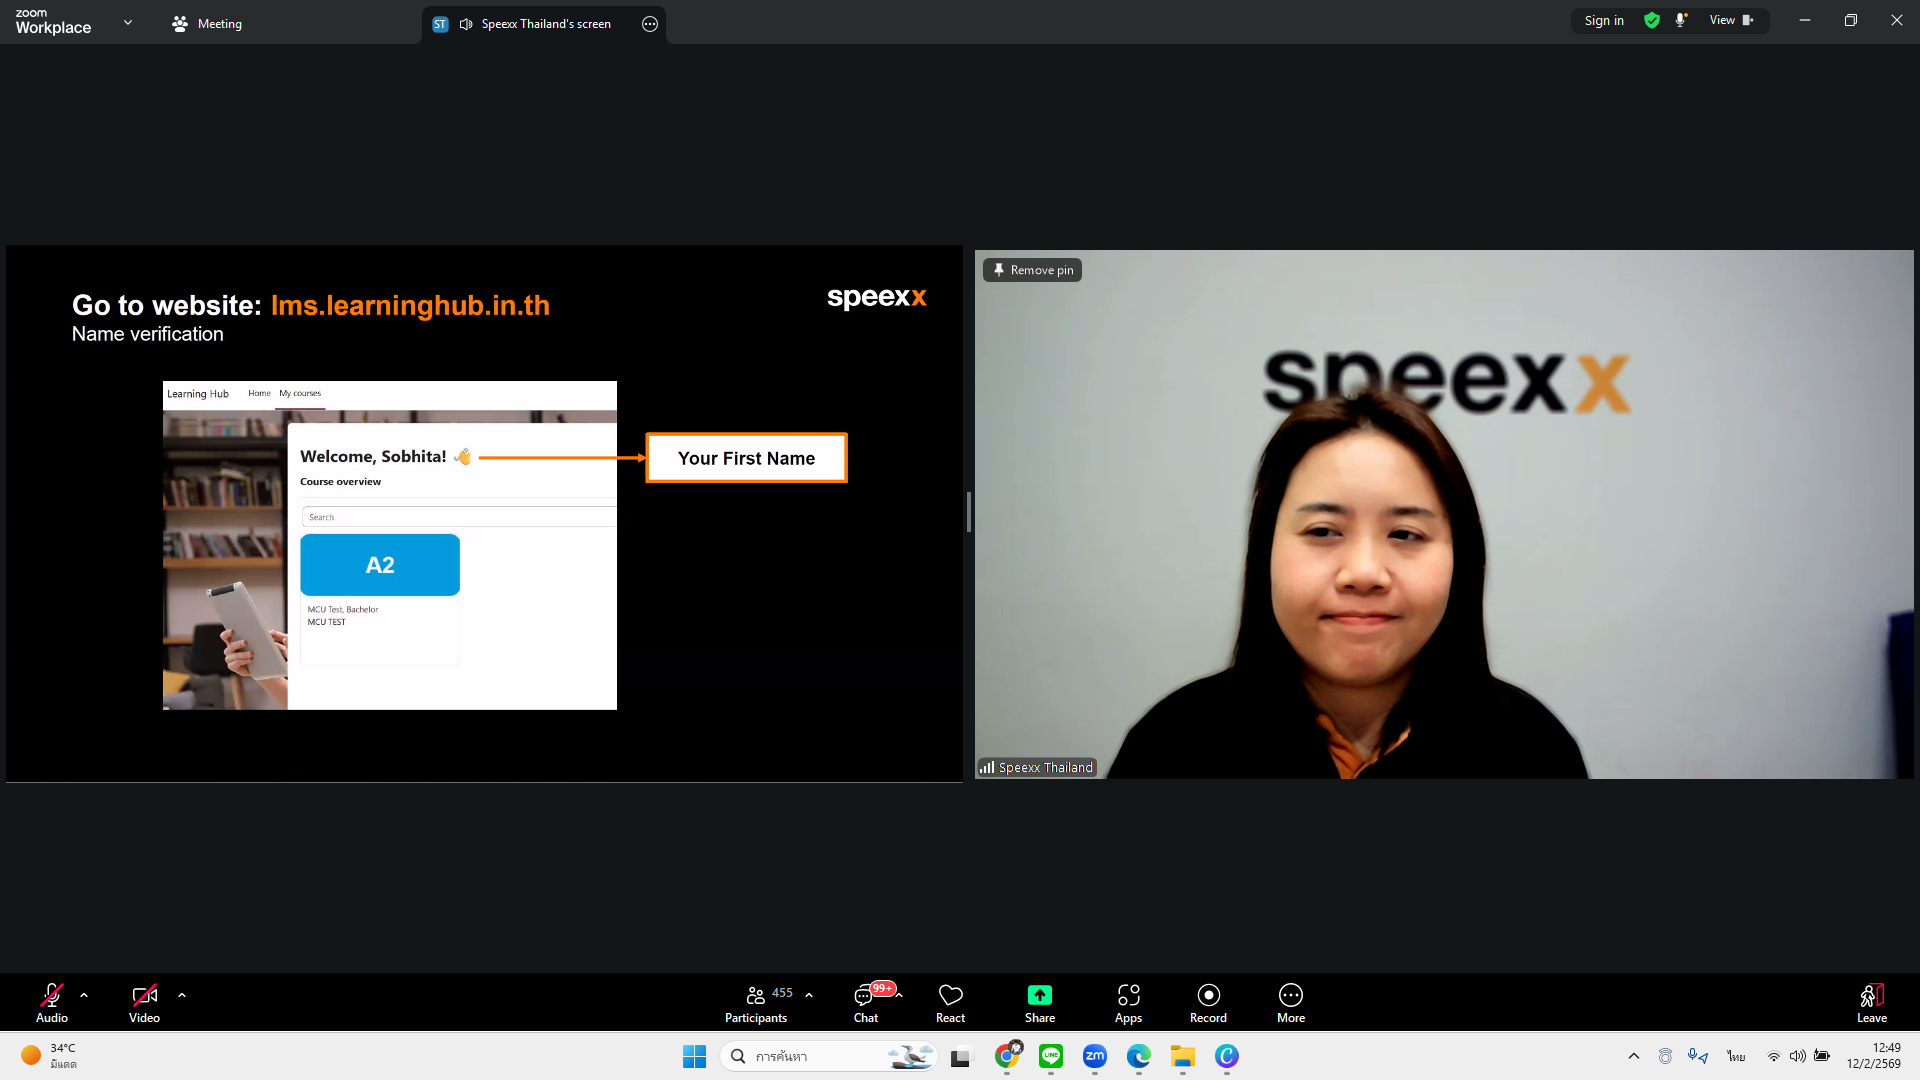Start recording with Record button

click(1208, 1003)
